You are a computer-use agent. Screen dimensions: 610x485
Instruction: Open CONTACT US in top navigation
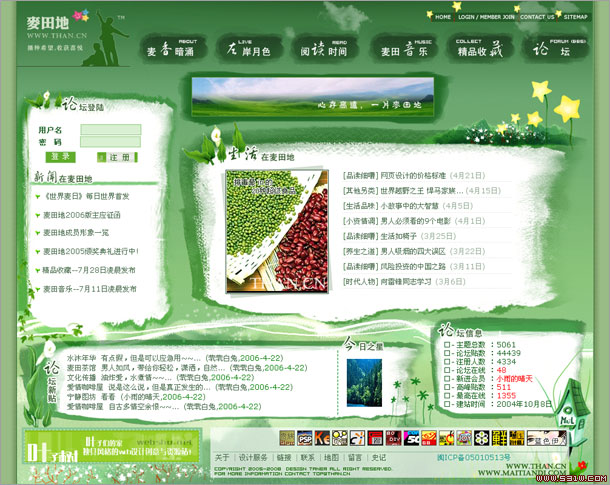[x=537, y=17]
